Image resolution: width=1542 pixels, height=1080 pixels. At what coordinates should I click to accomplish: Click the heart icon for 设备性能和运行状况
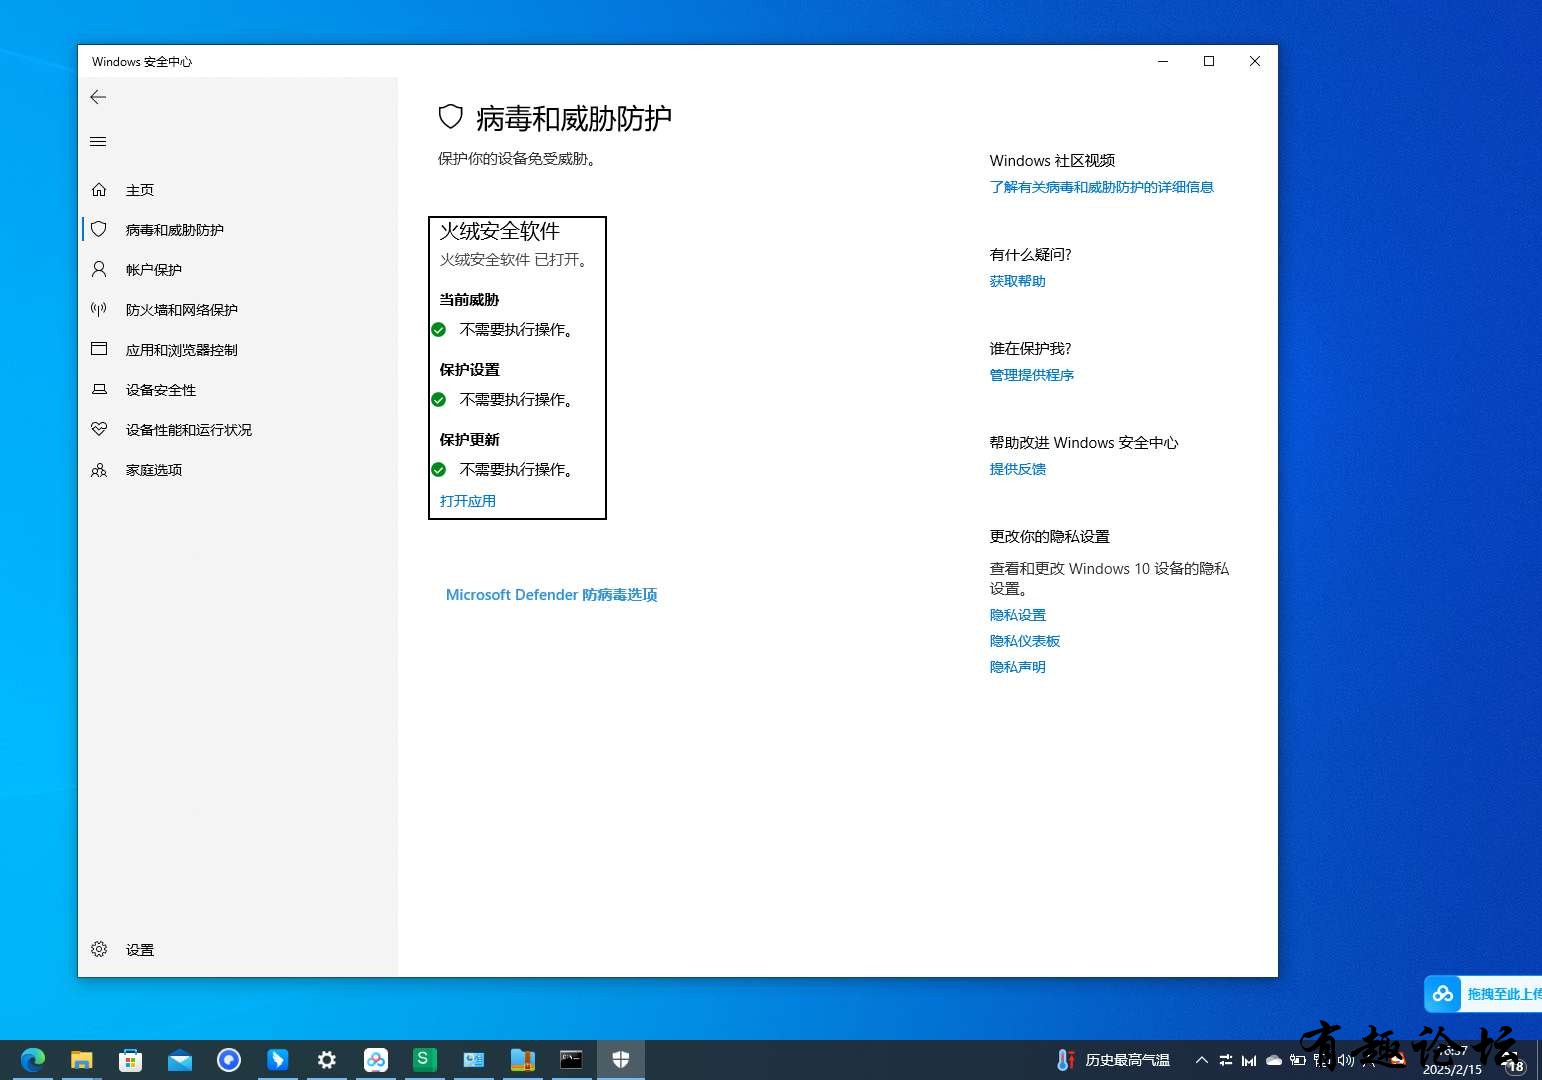(x=99, y=429)
